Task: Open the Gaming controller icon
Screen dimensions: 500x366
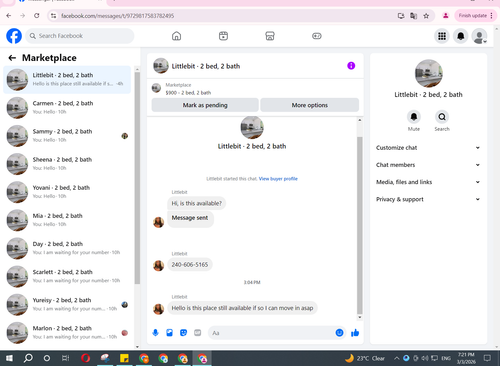Action: click(x=317, y=36)
